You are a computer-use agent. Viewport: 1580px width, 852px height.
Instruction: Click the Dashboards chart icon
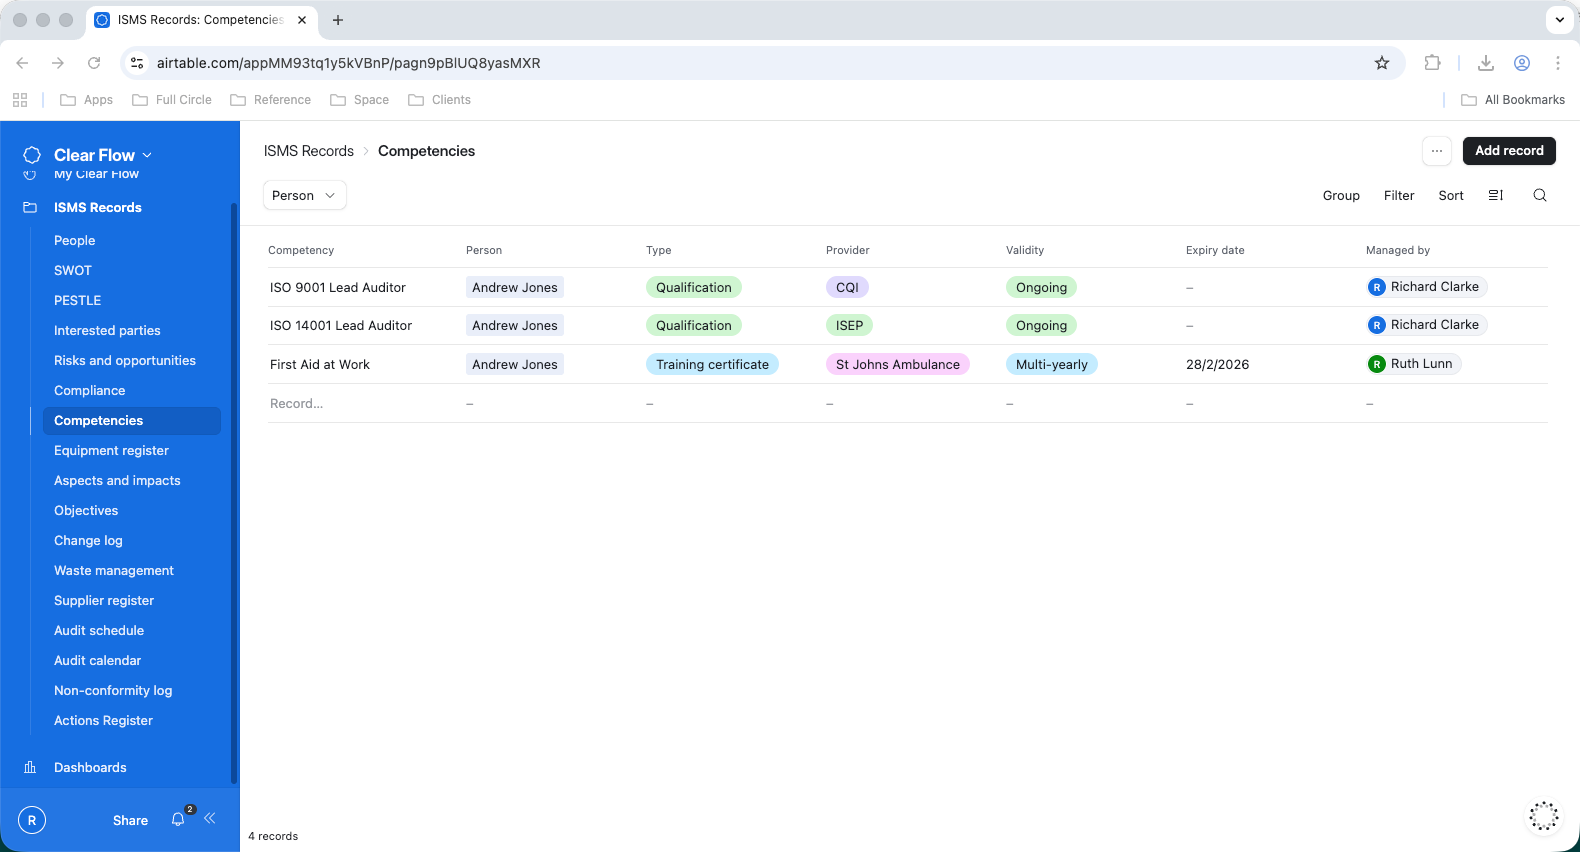[30, 768]
